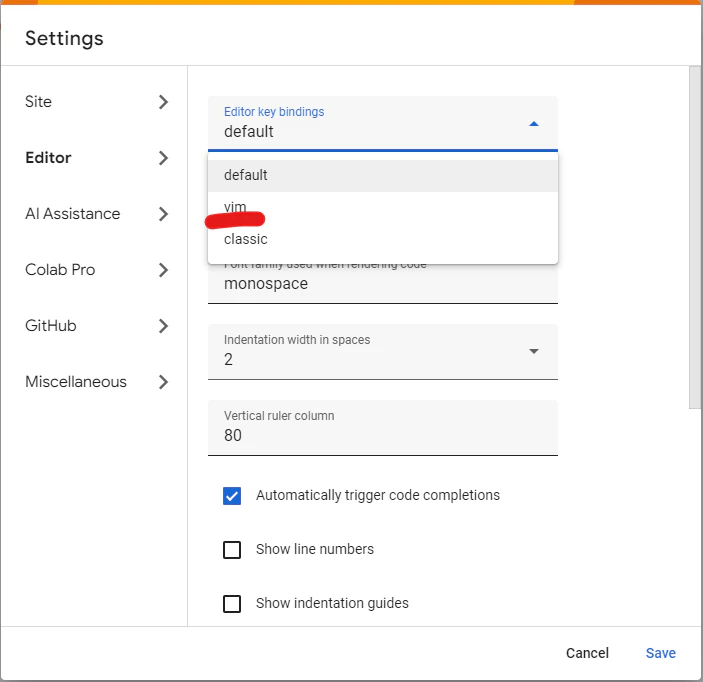Click the arrow icon beside Colab Pro
This screenshot has height=682, width=703.
tap(164, 270)
